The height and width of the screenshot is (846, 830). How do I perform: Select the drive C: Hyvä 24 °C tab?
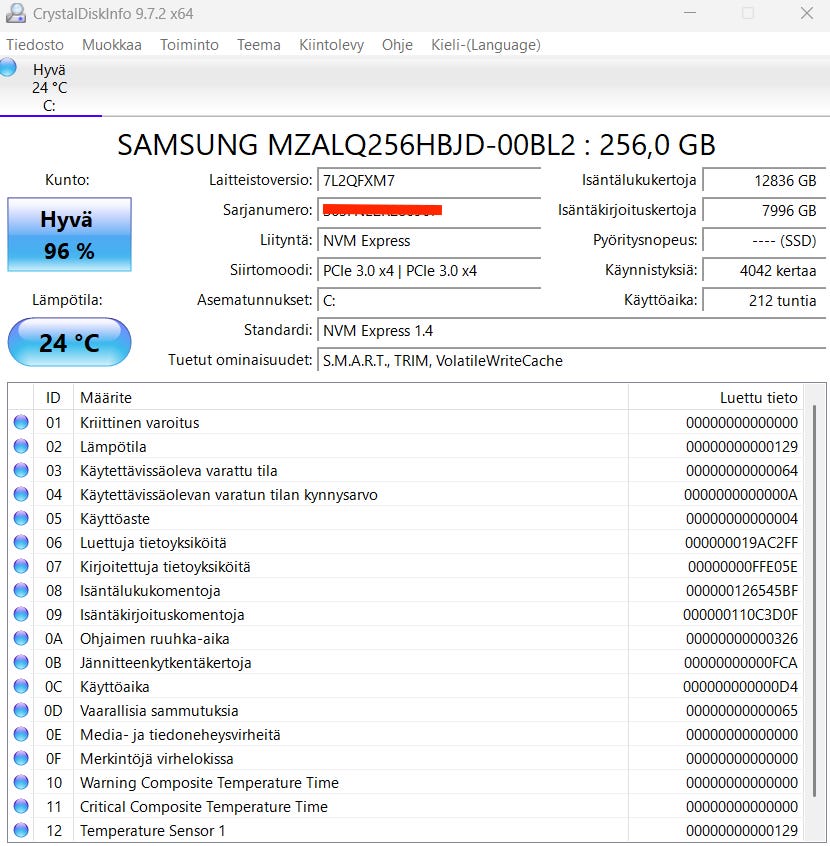pyautogui.click(x=49, y=88)
